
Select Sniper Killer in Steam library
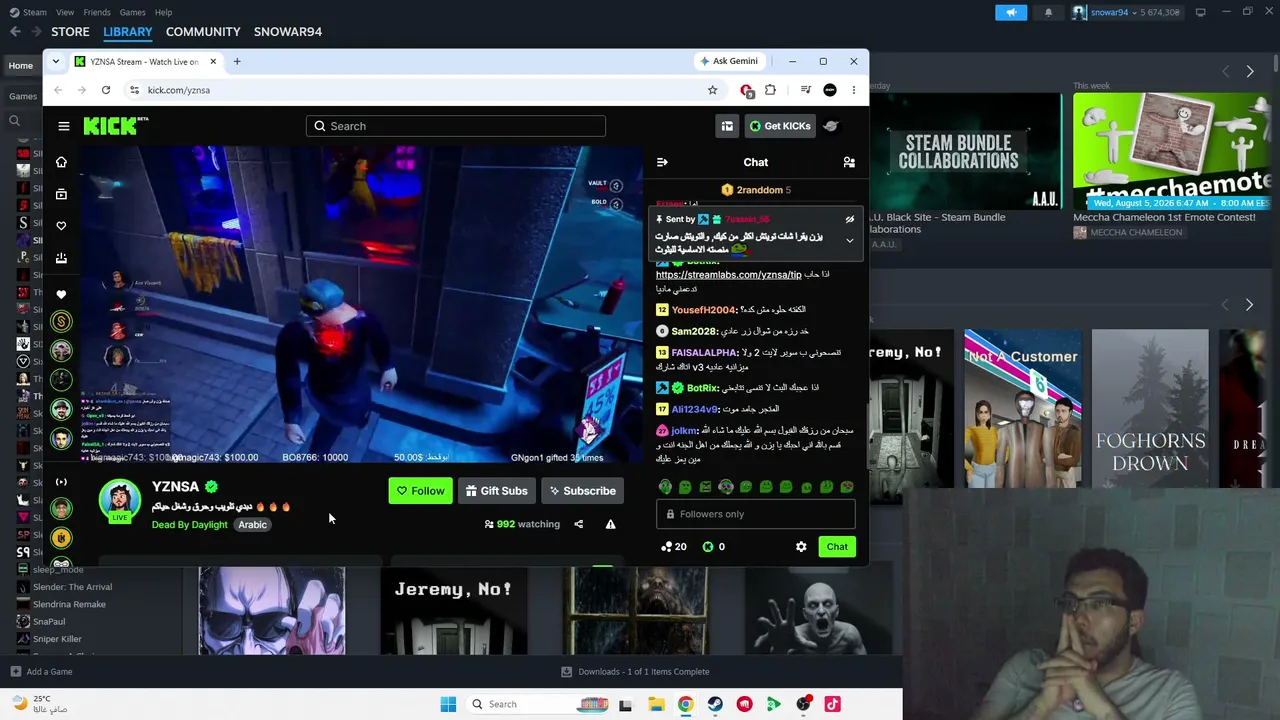pyautogui.click(x=57, y=639)
